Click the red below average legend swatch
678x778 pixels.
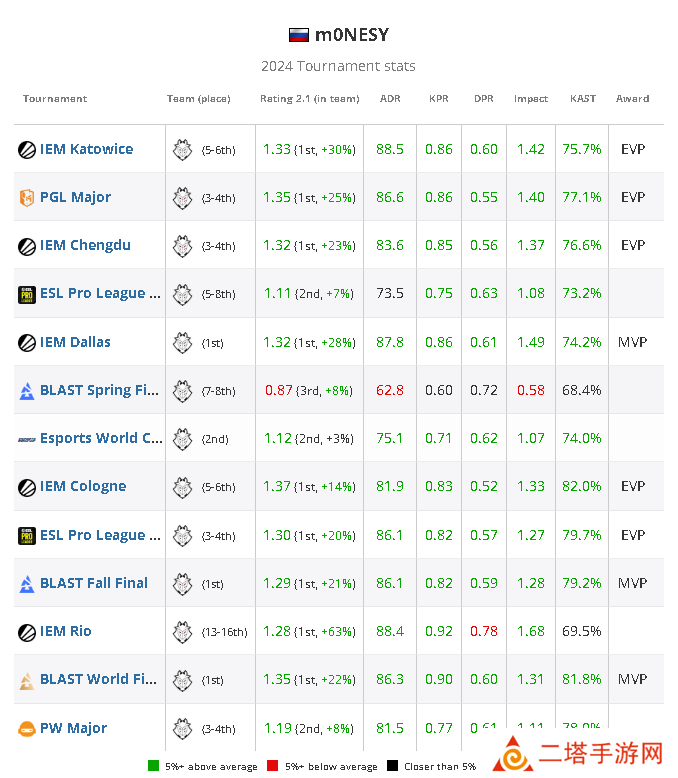(270, 767)
